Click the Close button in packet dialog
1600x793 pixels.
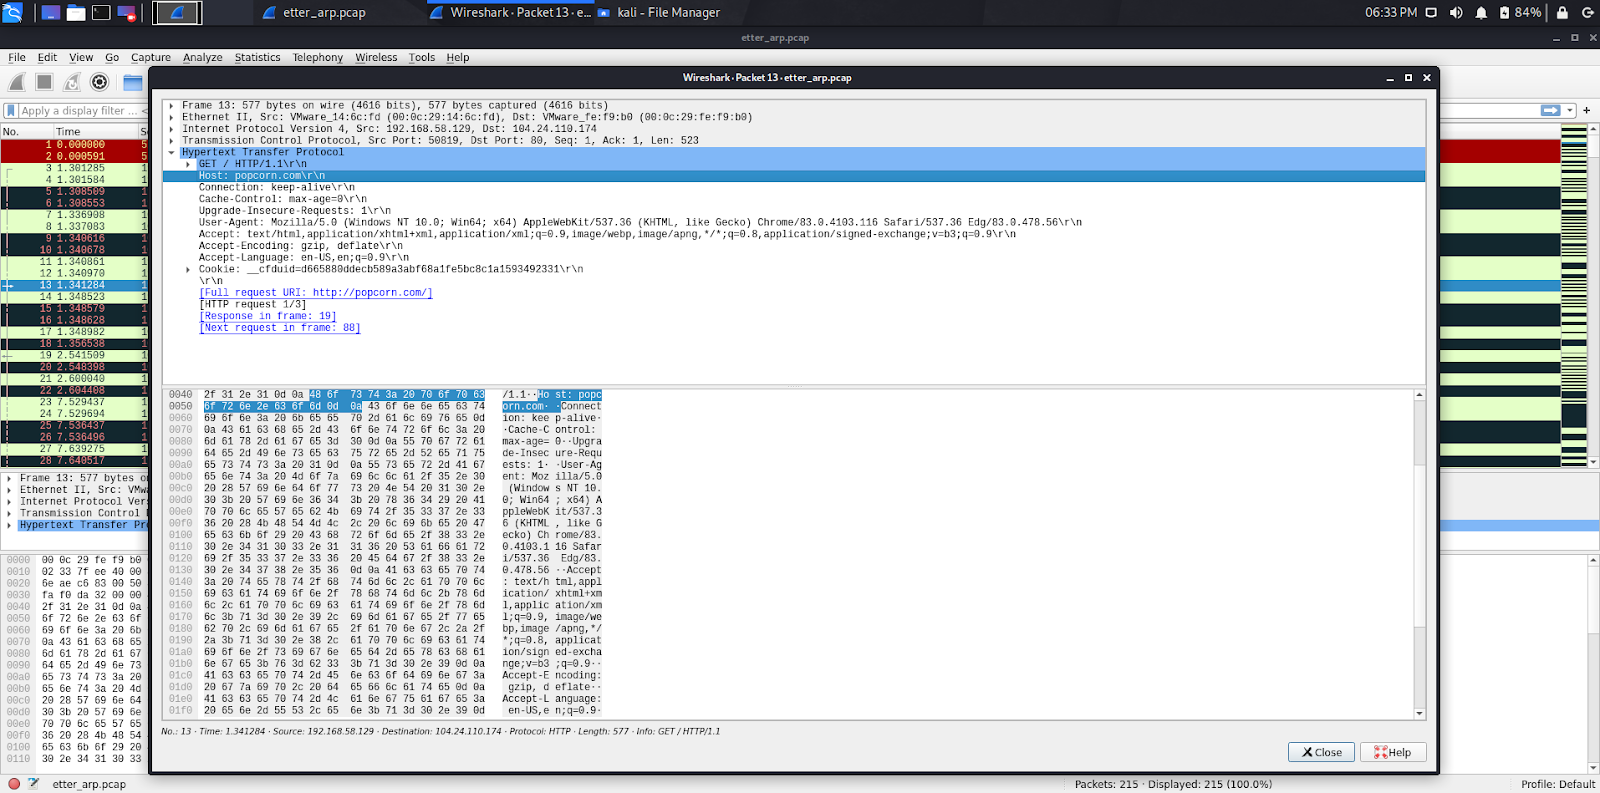[x=1321, y=752]
